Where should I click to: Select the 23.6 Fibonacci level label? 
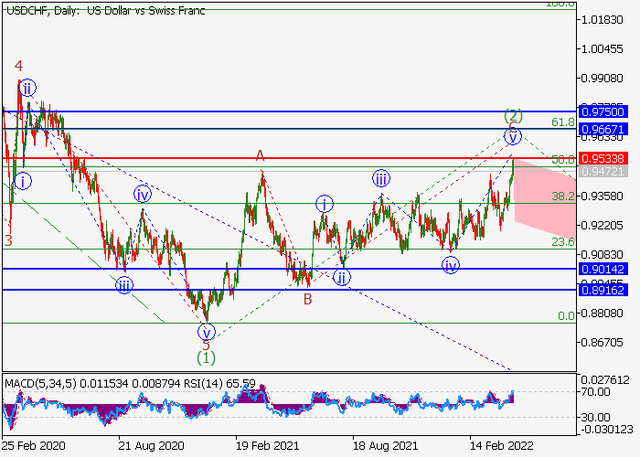563,242
